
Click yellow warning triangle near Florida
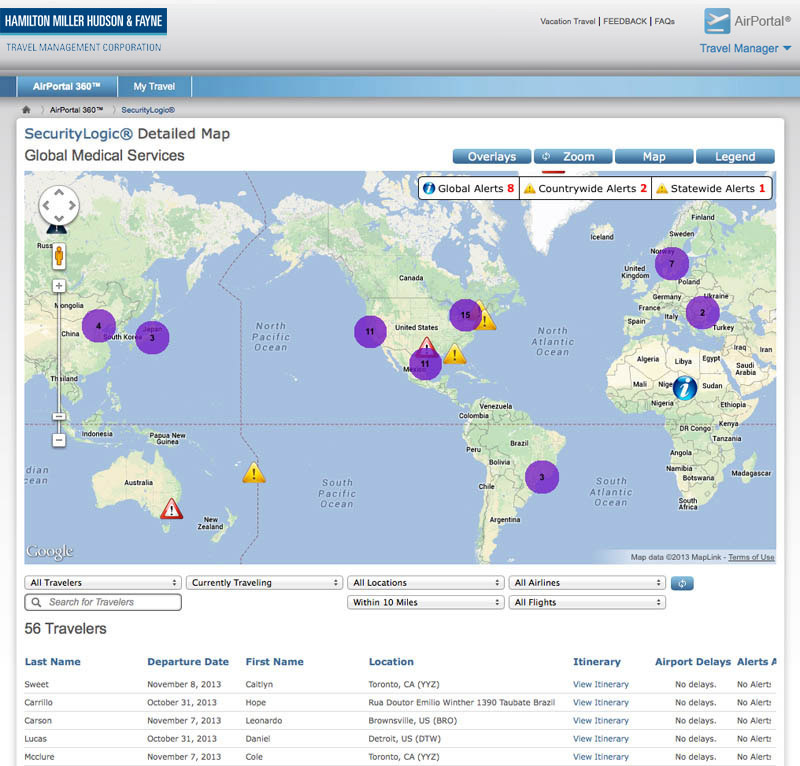point(455,354)
